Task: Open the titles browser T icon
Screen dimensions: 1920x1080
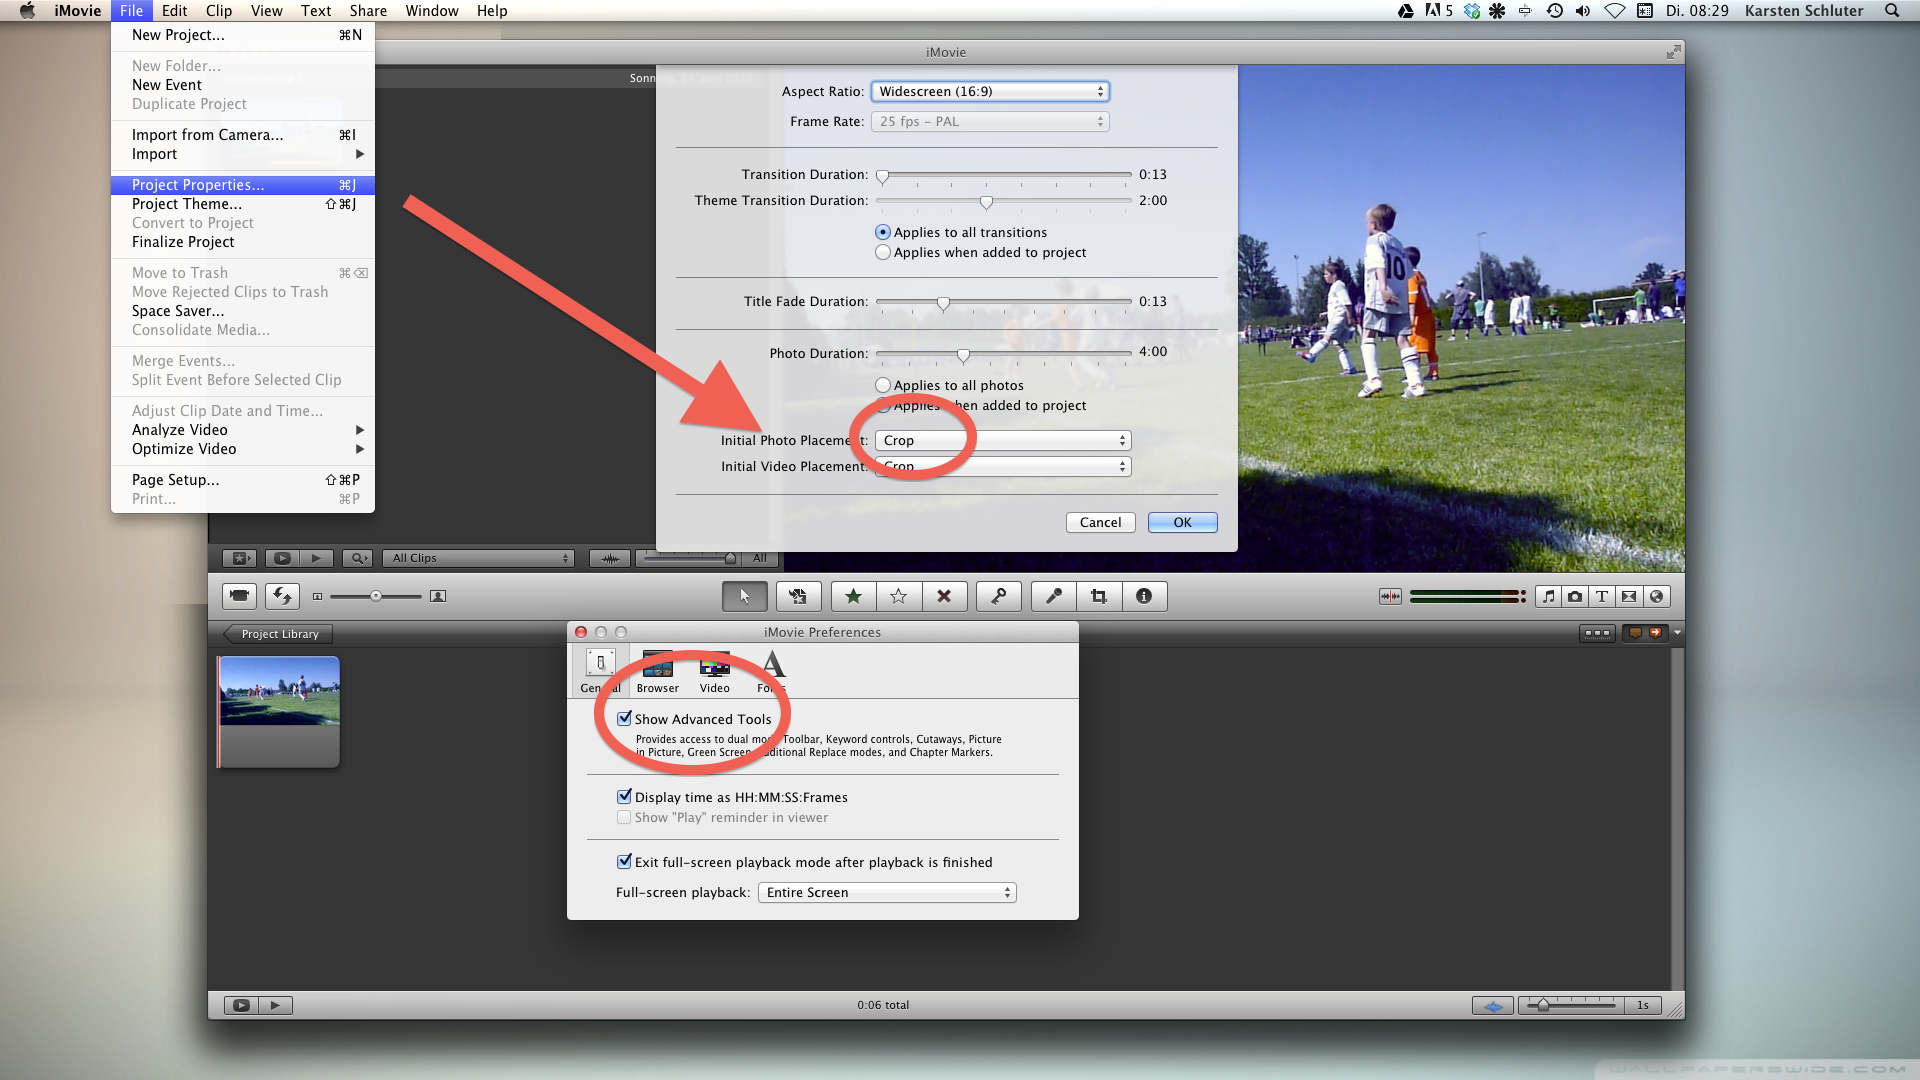Action: click(x=1602, y=596)
